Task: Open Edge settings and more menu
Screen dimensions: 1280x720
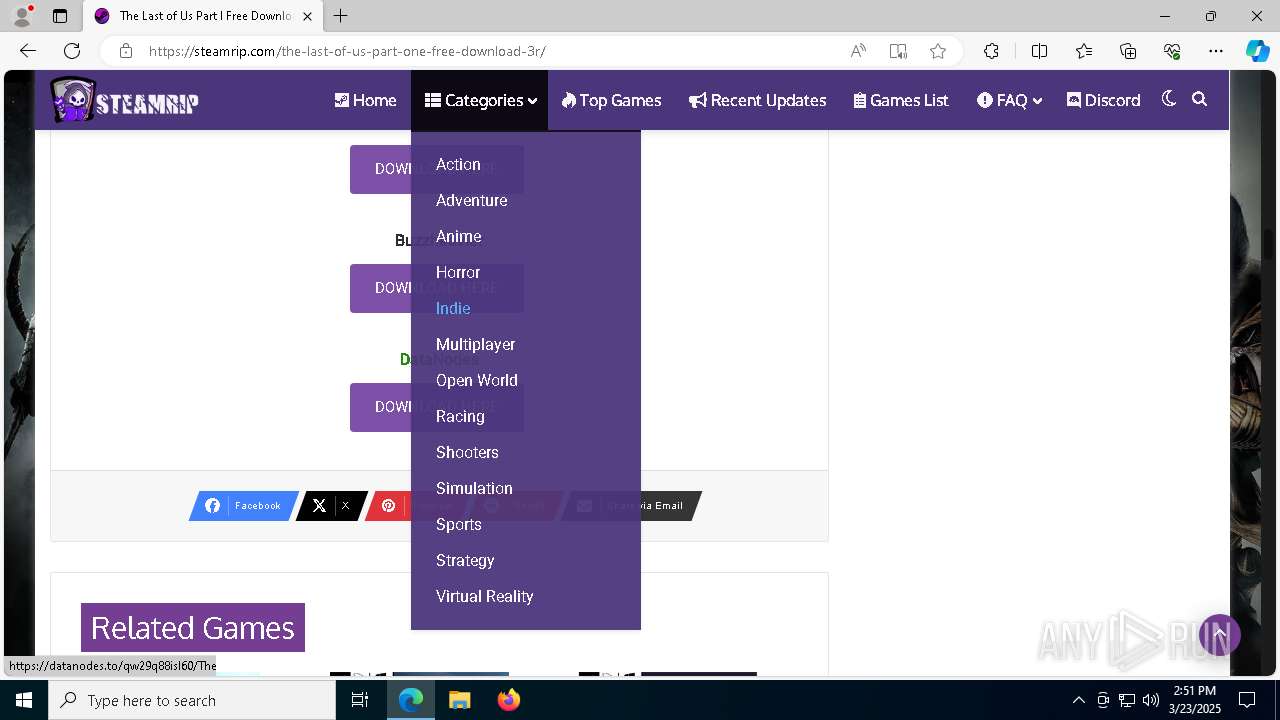Action: (1216, 51)
